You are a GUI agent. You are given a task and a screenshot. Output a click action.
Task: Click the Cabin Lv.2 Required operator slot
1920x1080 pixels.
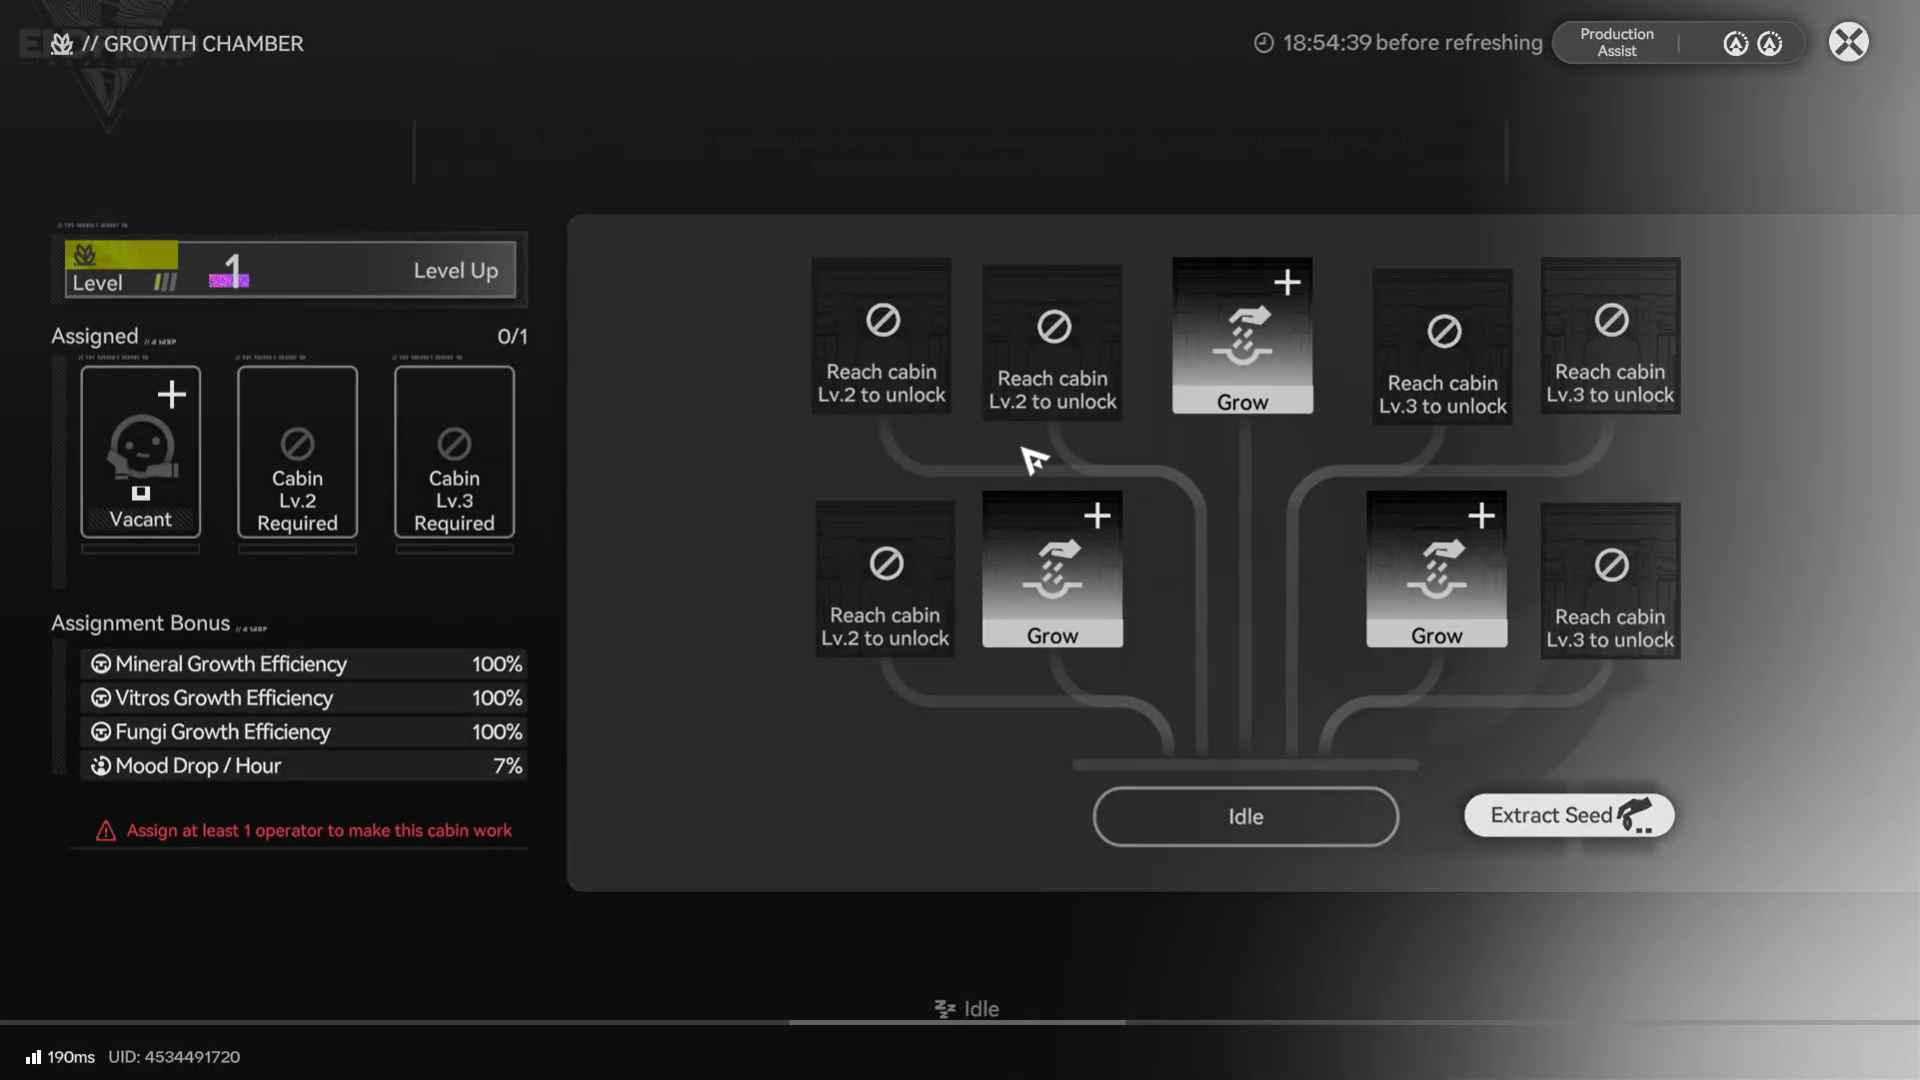coord(297,451)
